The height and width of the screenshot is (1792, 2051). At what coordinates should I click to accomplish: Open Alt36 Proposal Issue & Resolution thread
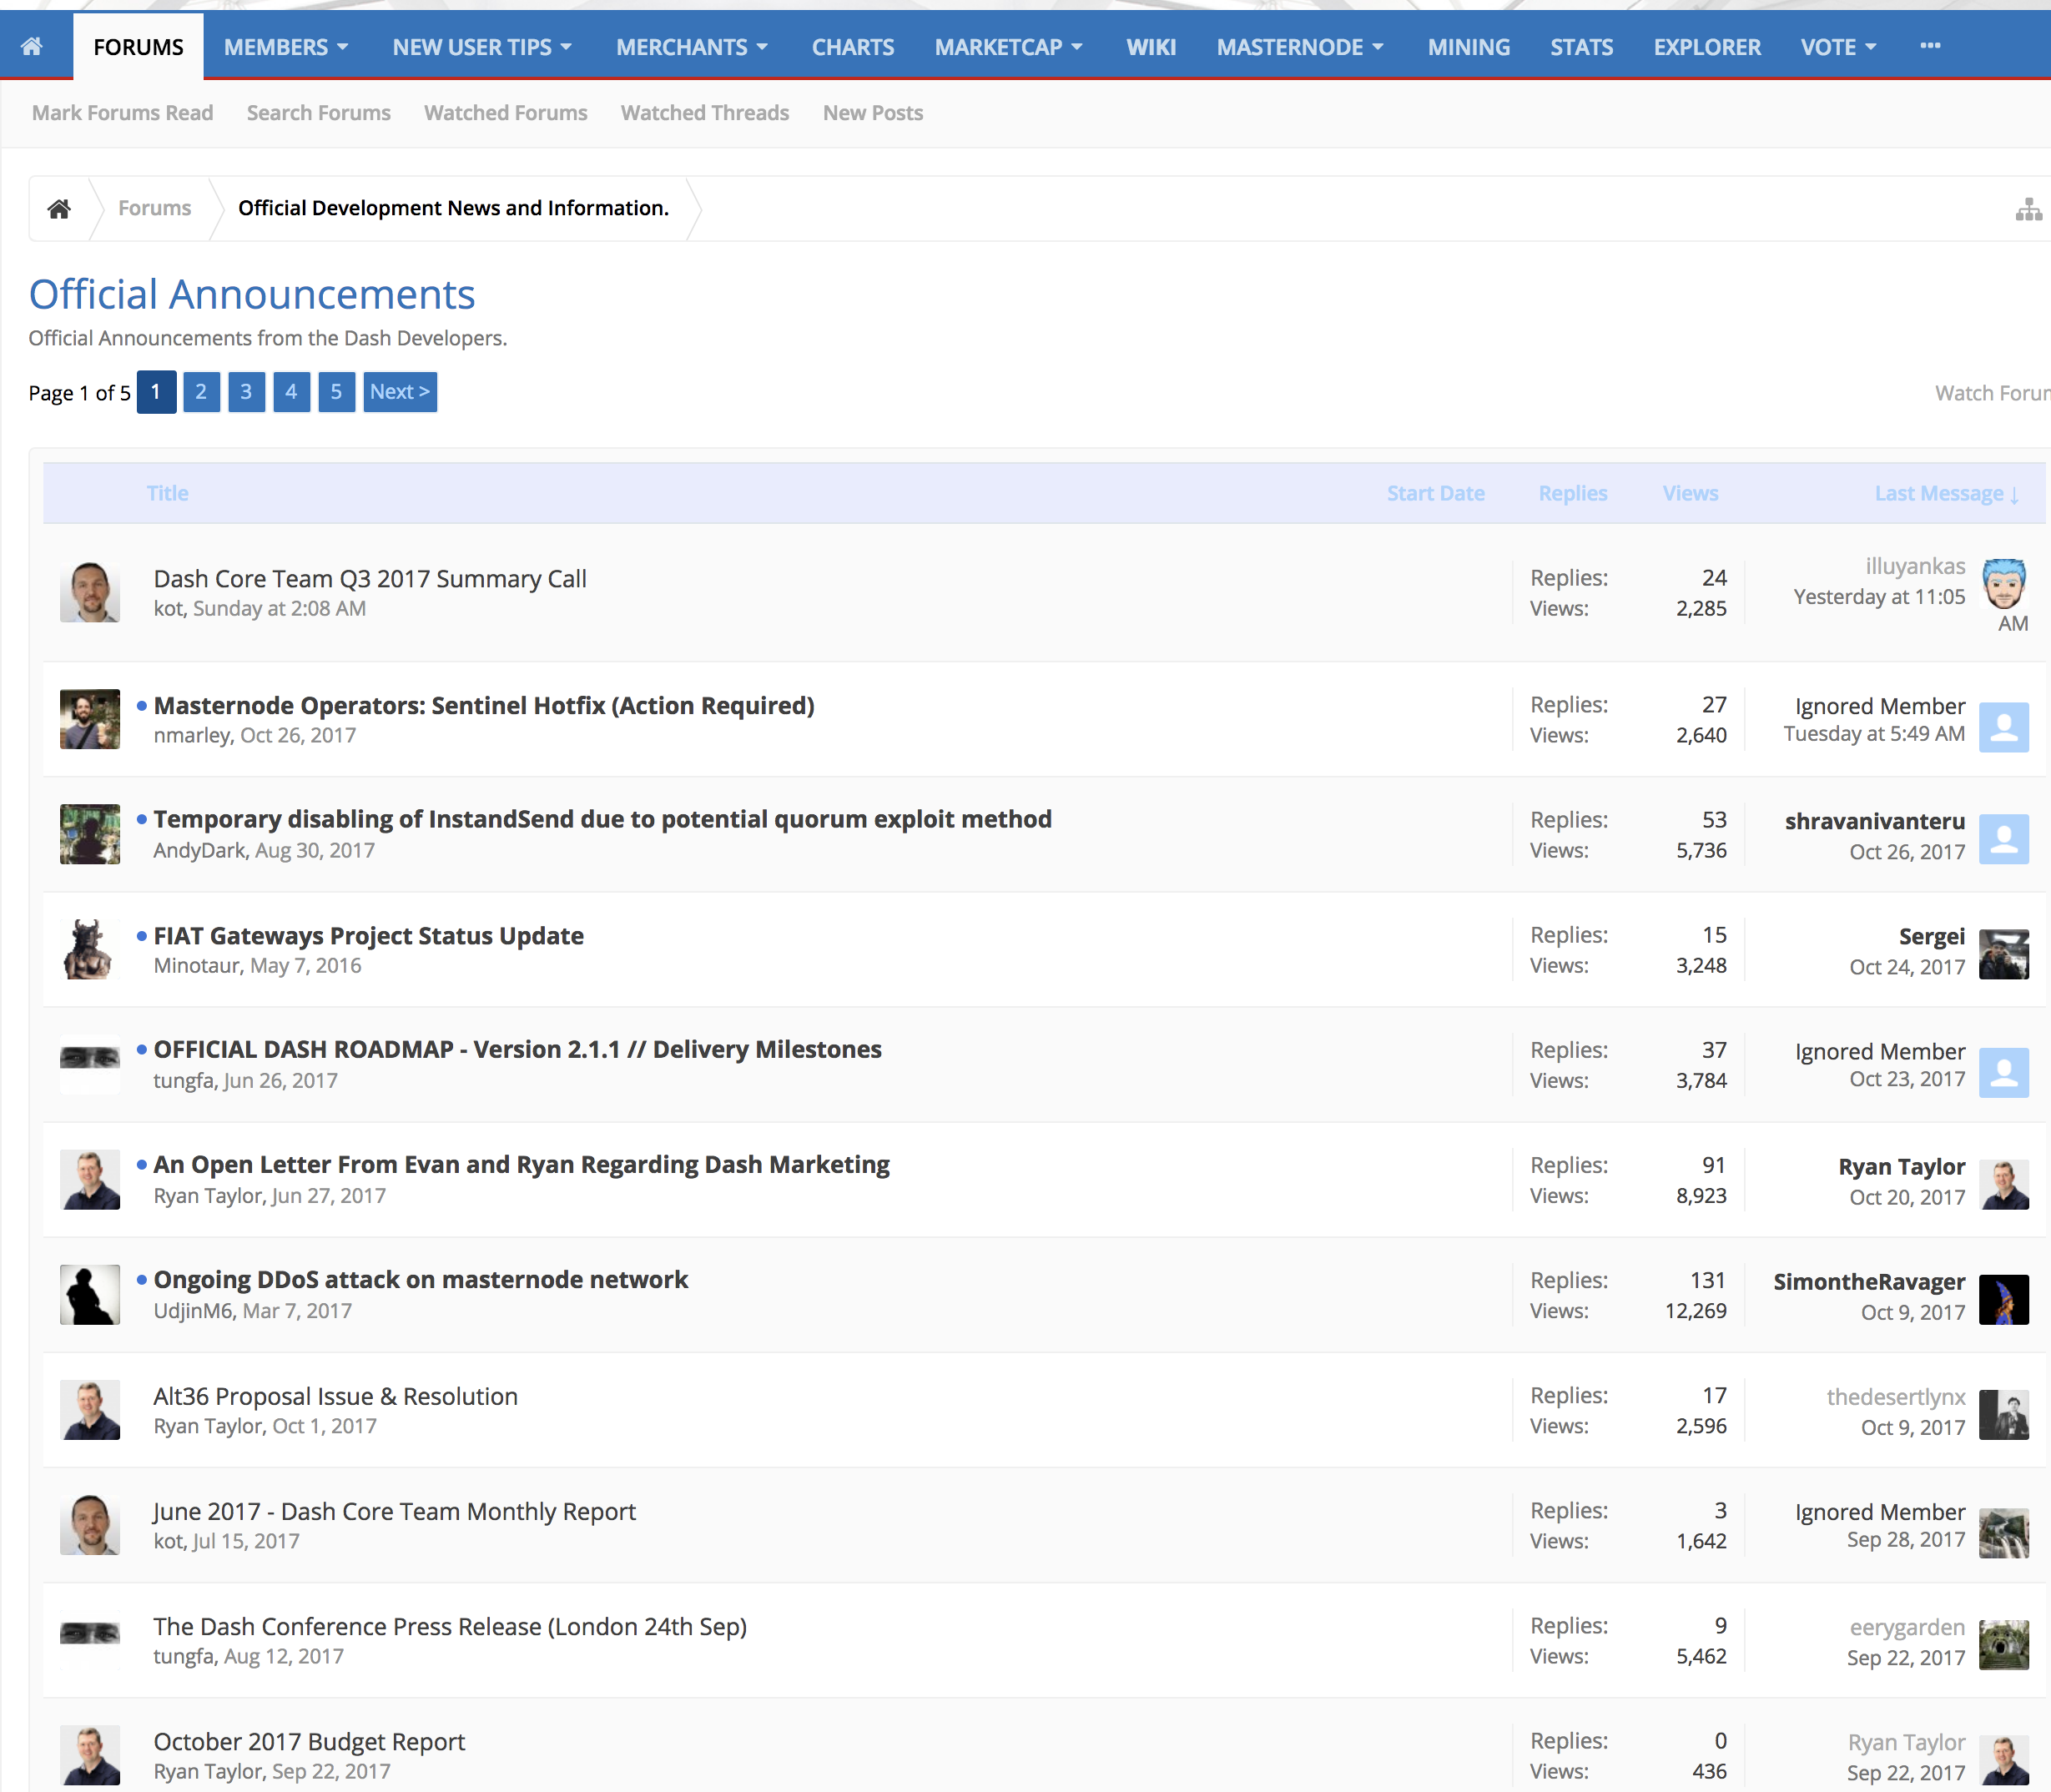click(335, 1397)
